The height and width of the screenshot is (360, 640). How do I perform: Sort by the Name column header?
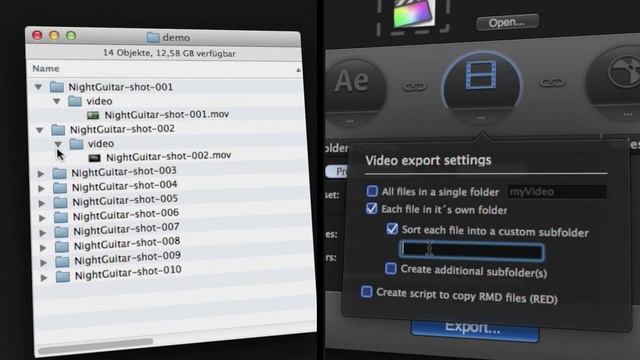coord(46,69)
